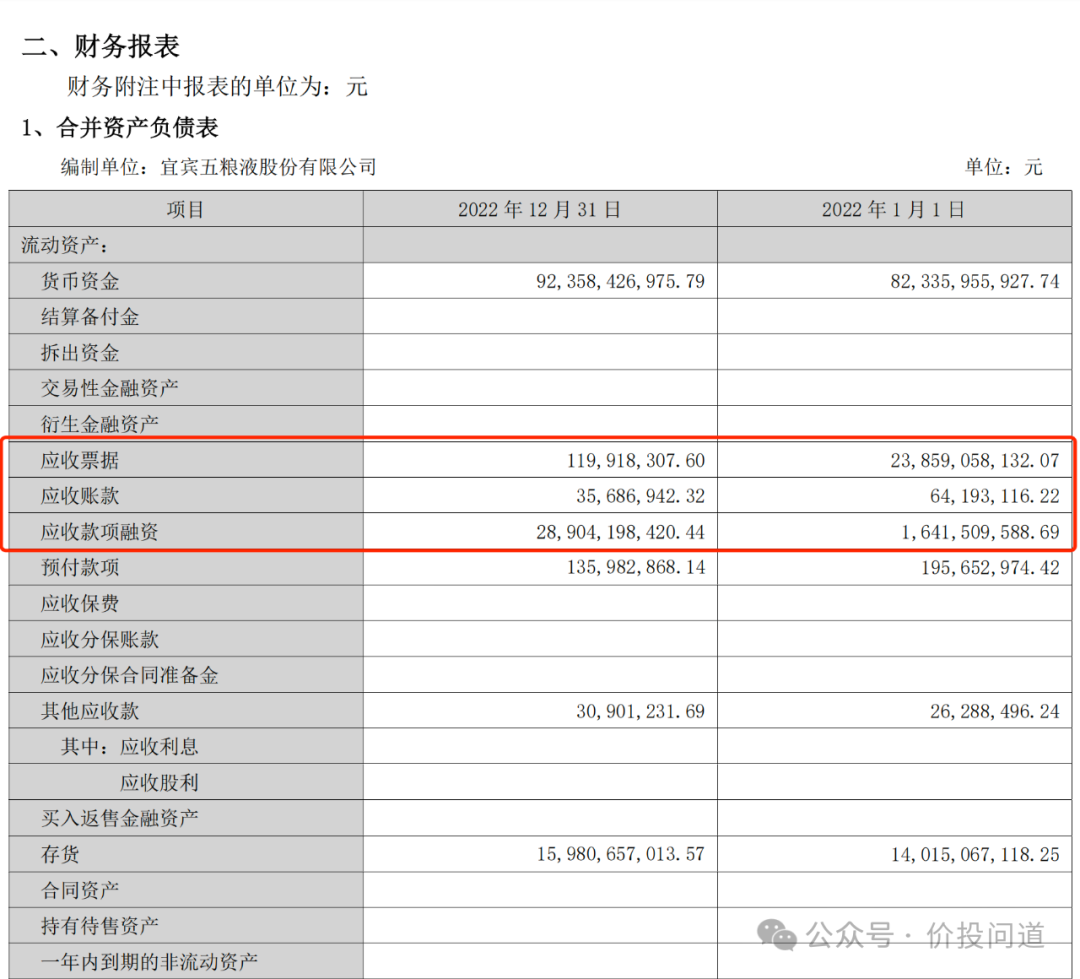
Task: Select value 64,193,116.22
Action: point(995,496)
